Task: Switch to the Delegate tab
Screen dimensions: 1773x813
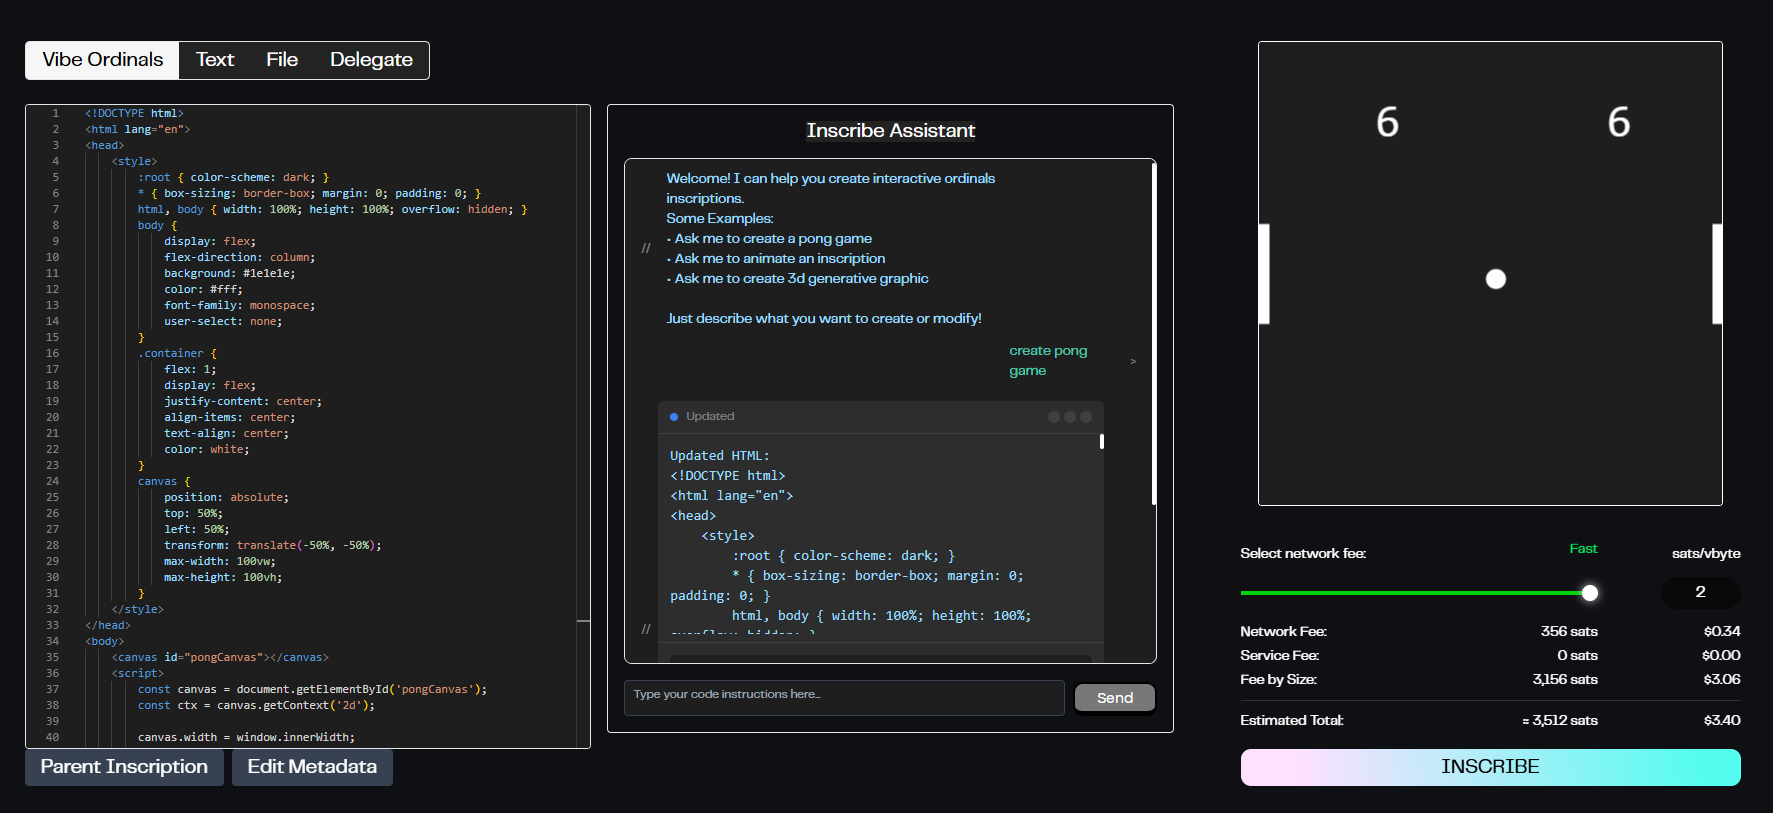Action: pyautogui.click(x=371, y=60)
